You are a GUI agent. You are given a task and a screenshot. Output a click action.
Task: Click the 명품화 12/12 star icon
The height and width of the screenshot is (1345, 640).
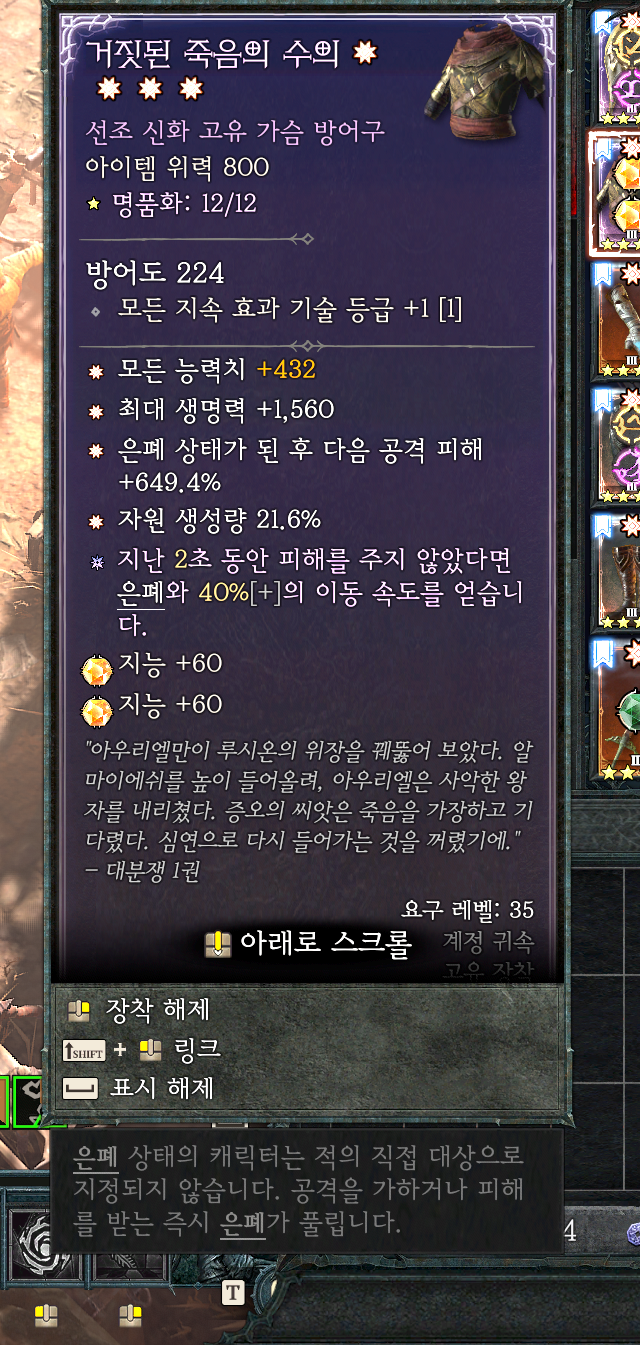94,205
